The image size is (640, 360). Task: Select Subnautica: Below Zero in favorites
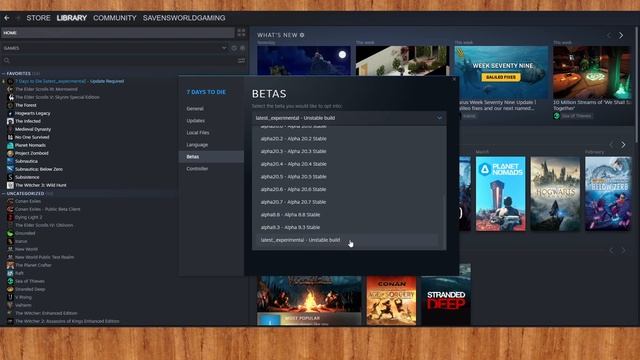click(x=39, y=169)
